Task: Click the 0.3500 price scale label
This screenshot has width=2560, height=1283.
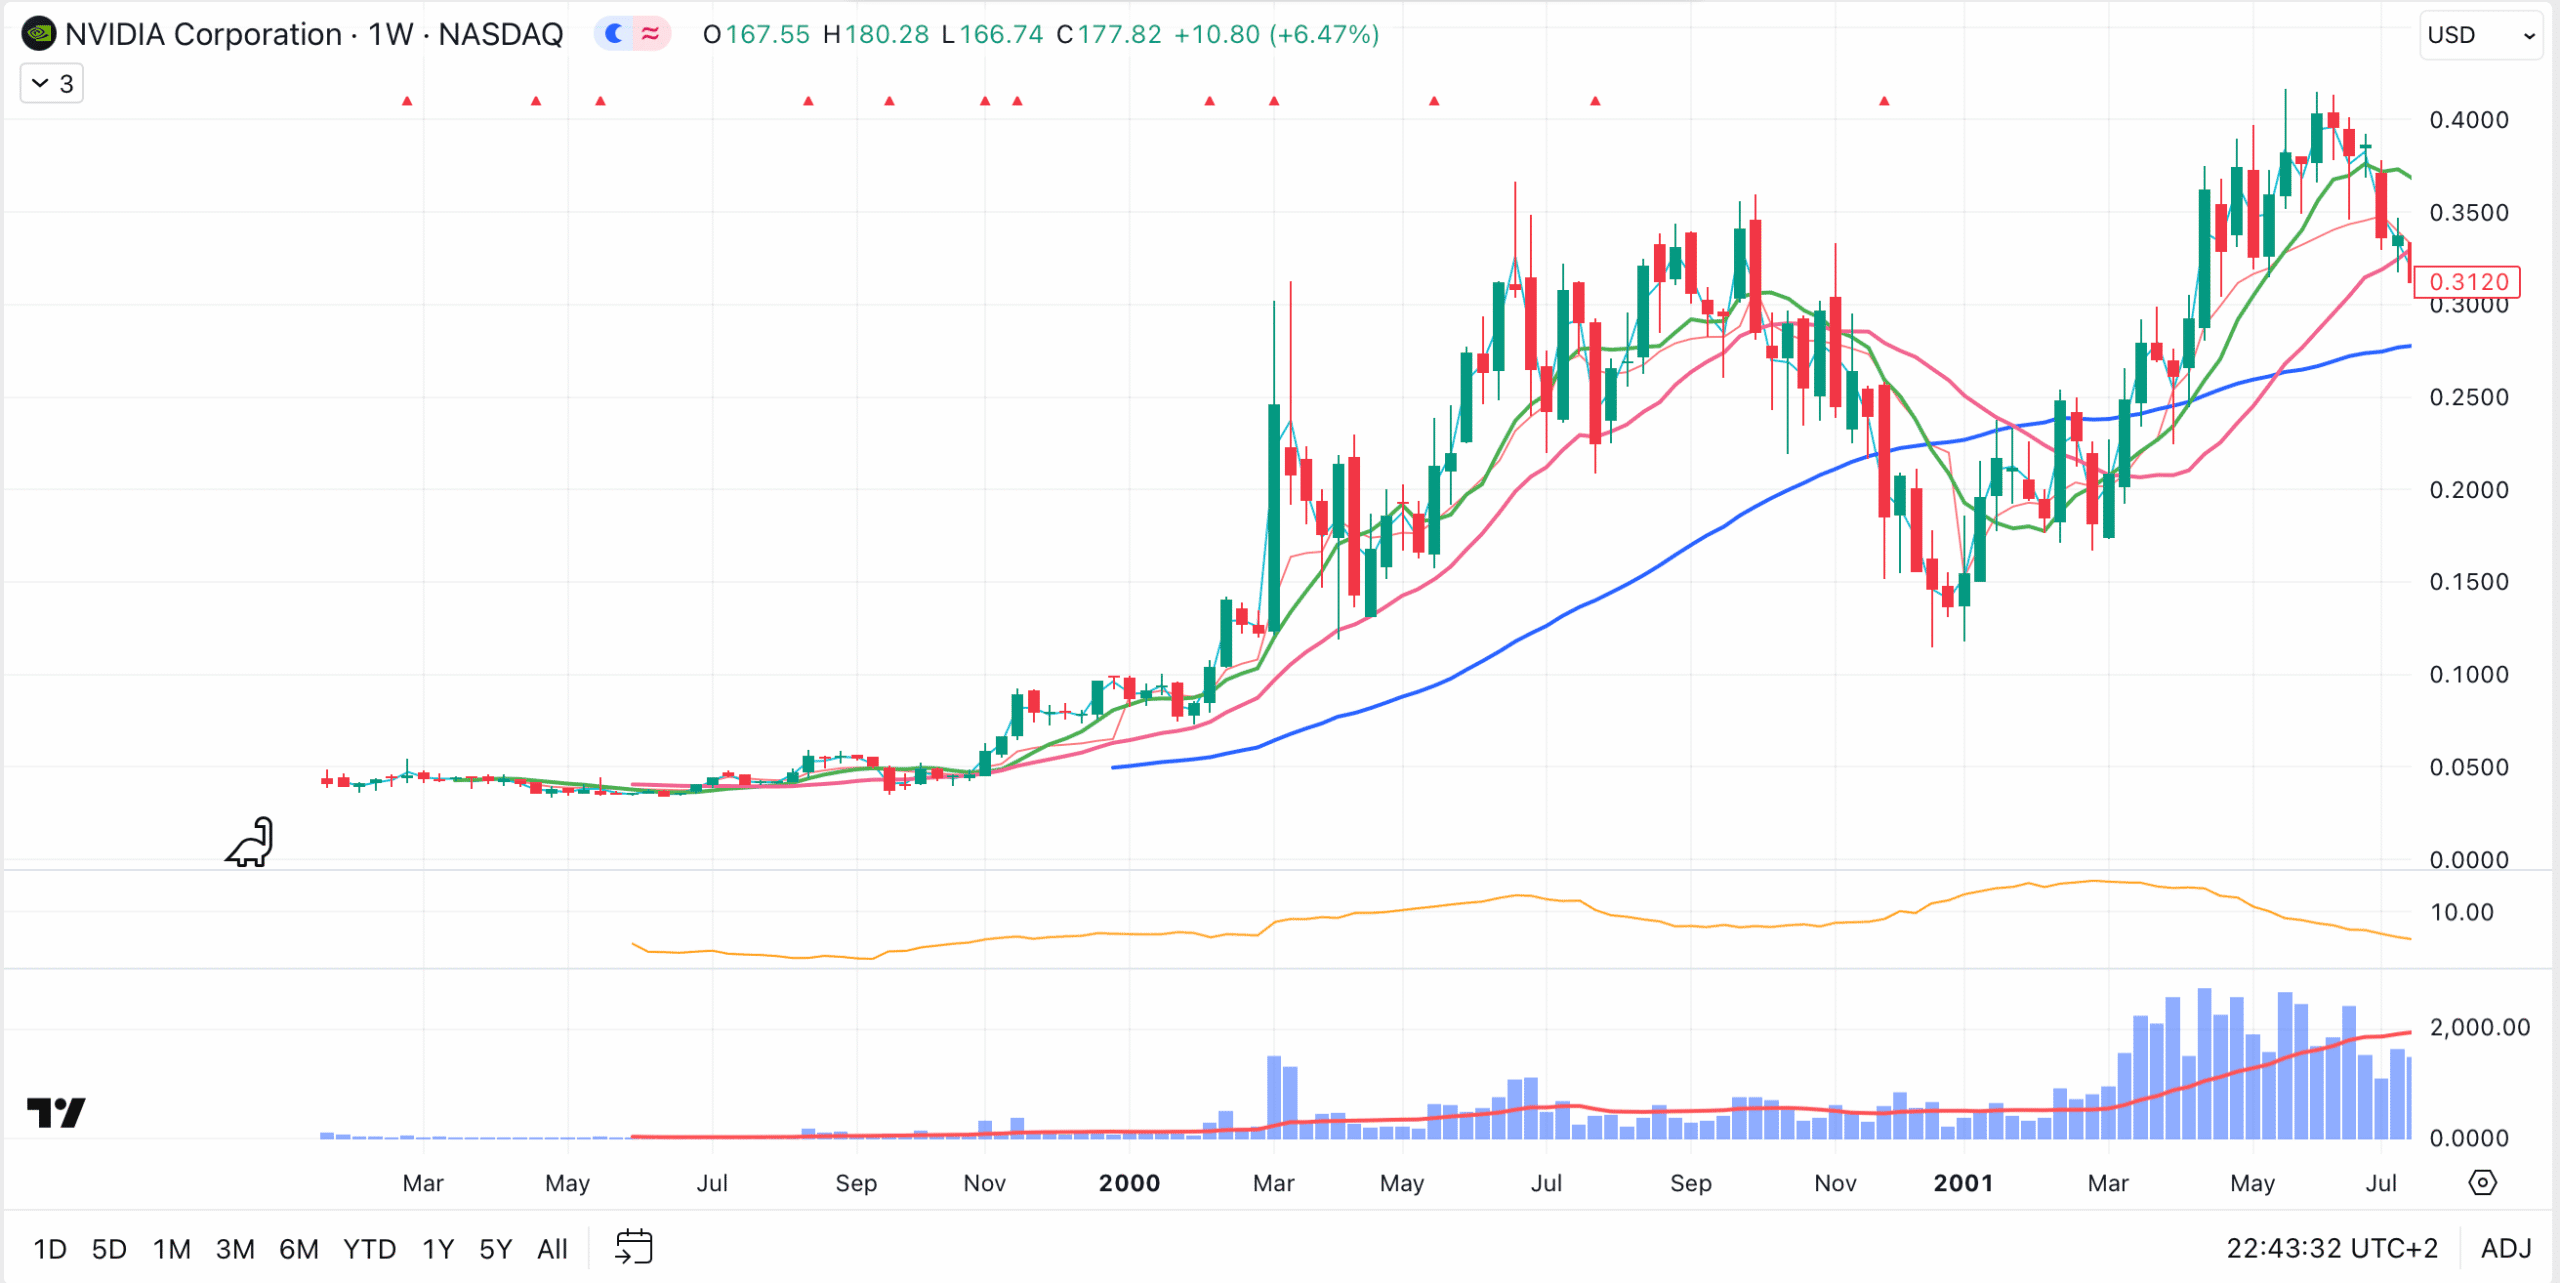Action: [x=2468, y=213]
